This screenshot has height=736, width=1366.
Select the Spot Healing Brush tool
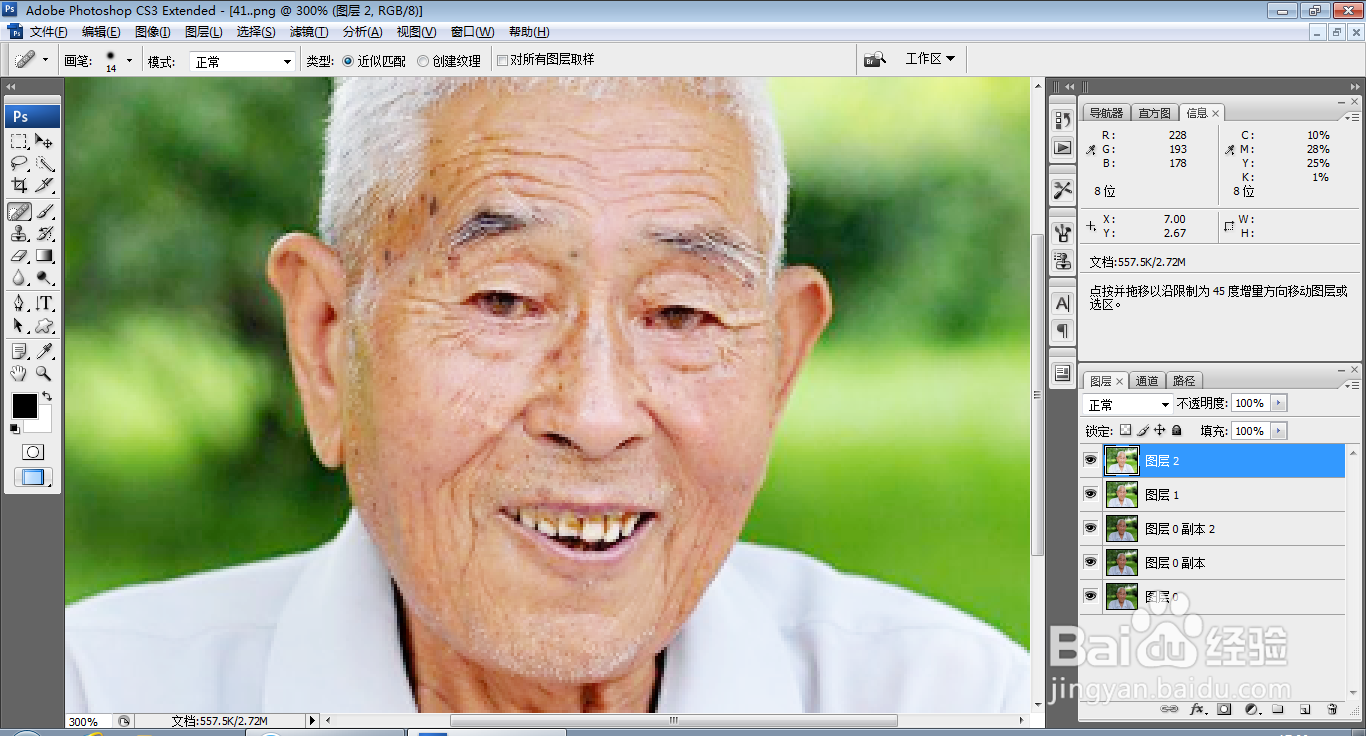pyautogui.click(x=19, y=211)
